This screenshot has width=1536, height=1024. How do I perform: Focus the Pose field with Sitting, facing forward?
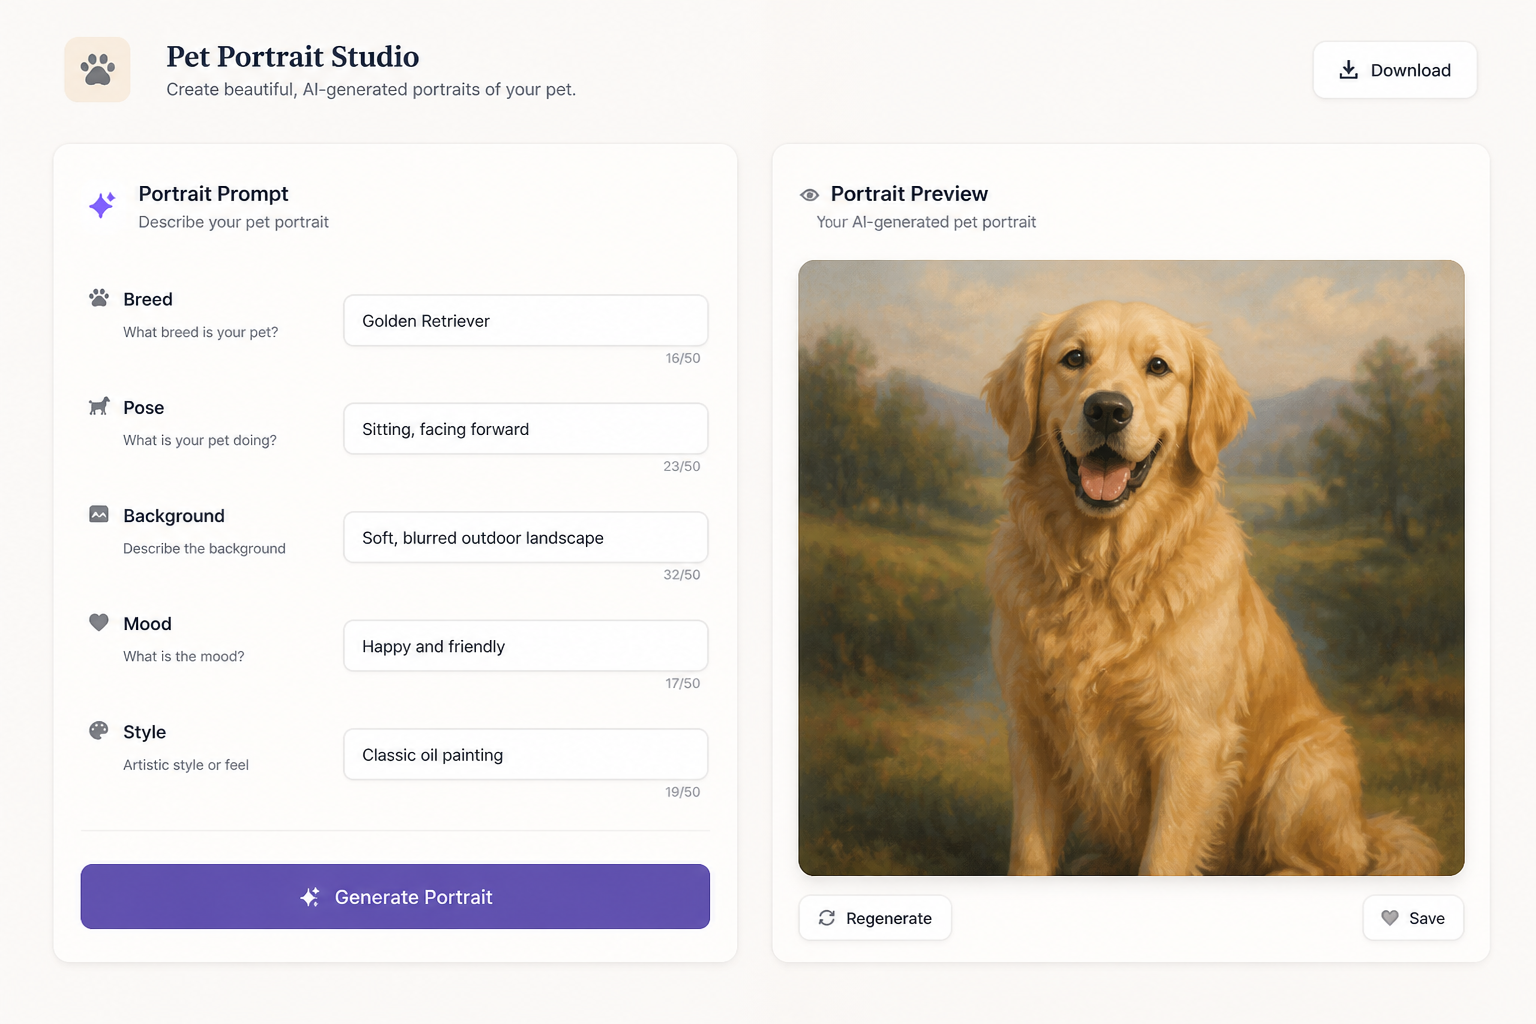(x=526, y=429)
